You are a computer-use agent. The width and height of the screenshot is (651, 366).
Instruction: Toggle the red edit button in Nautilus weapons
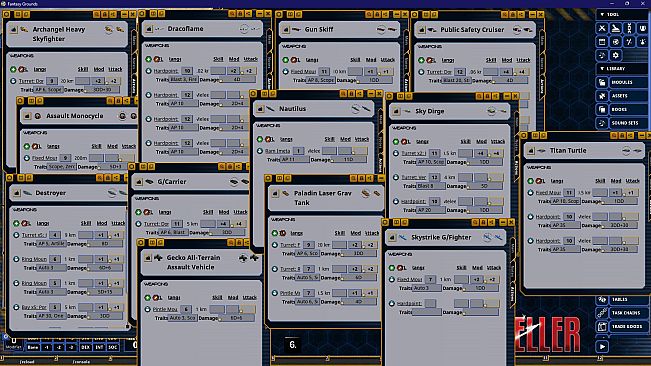(269, 139)
